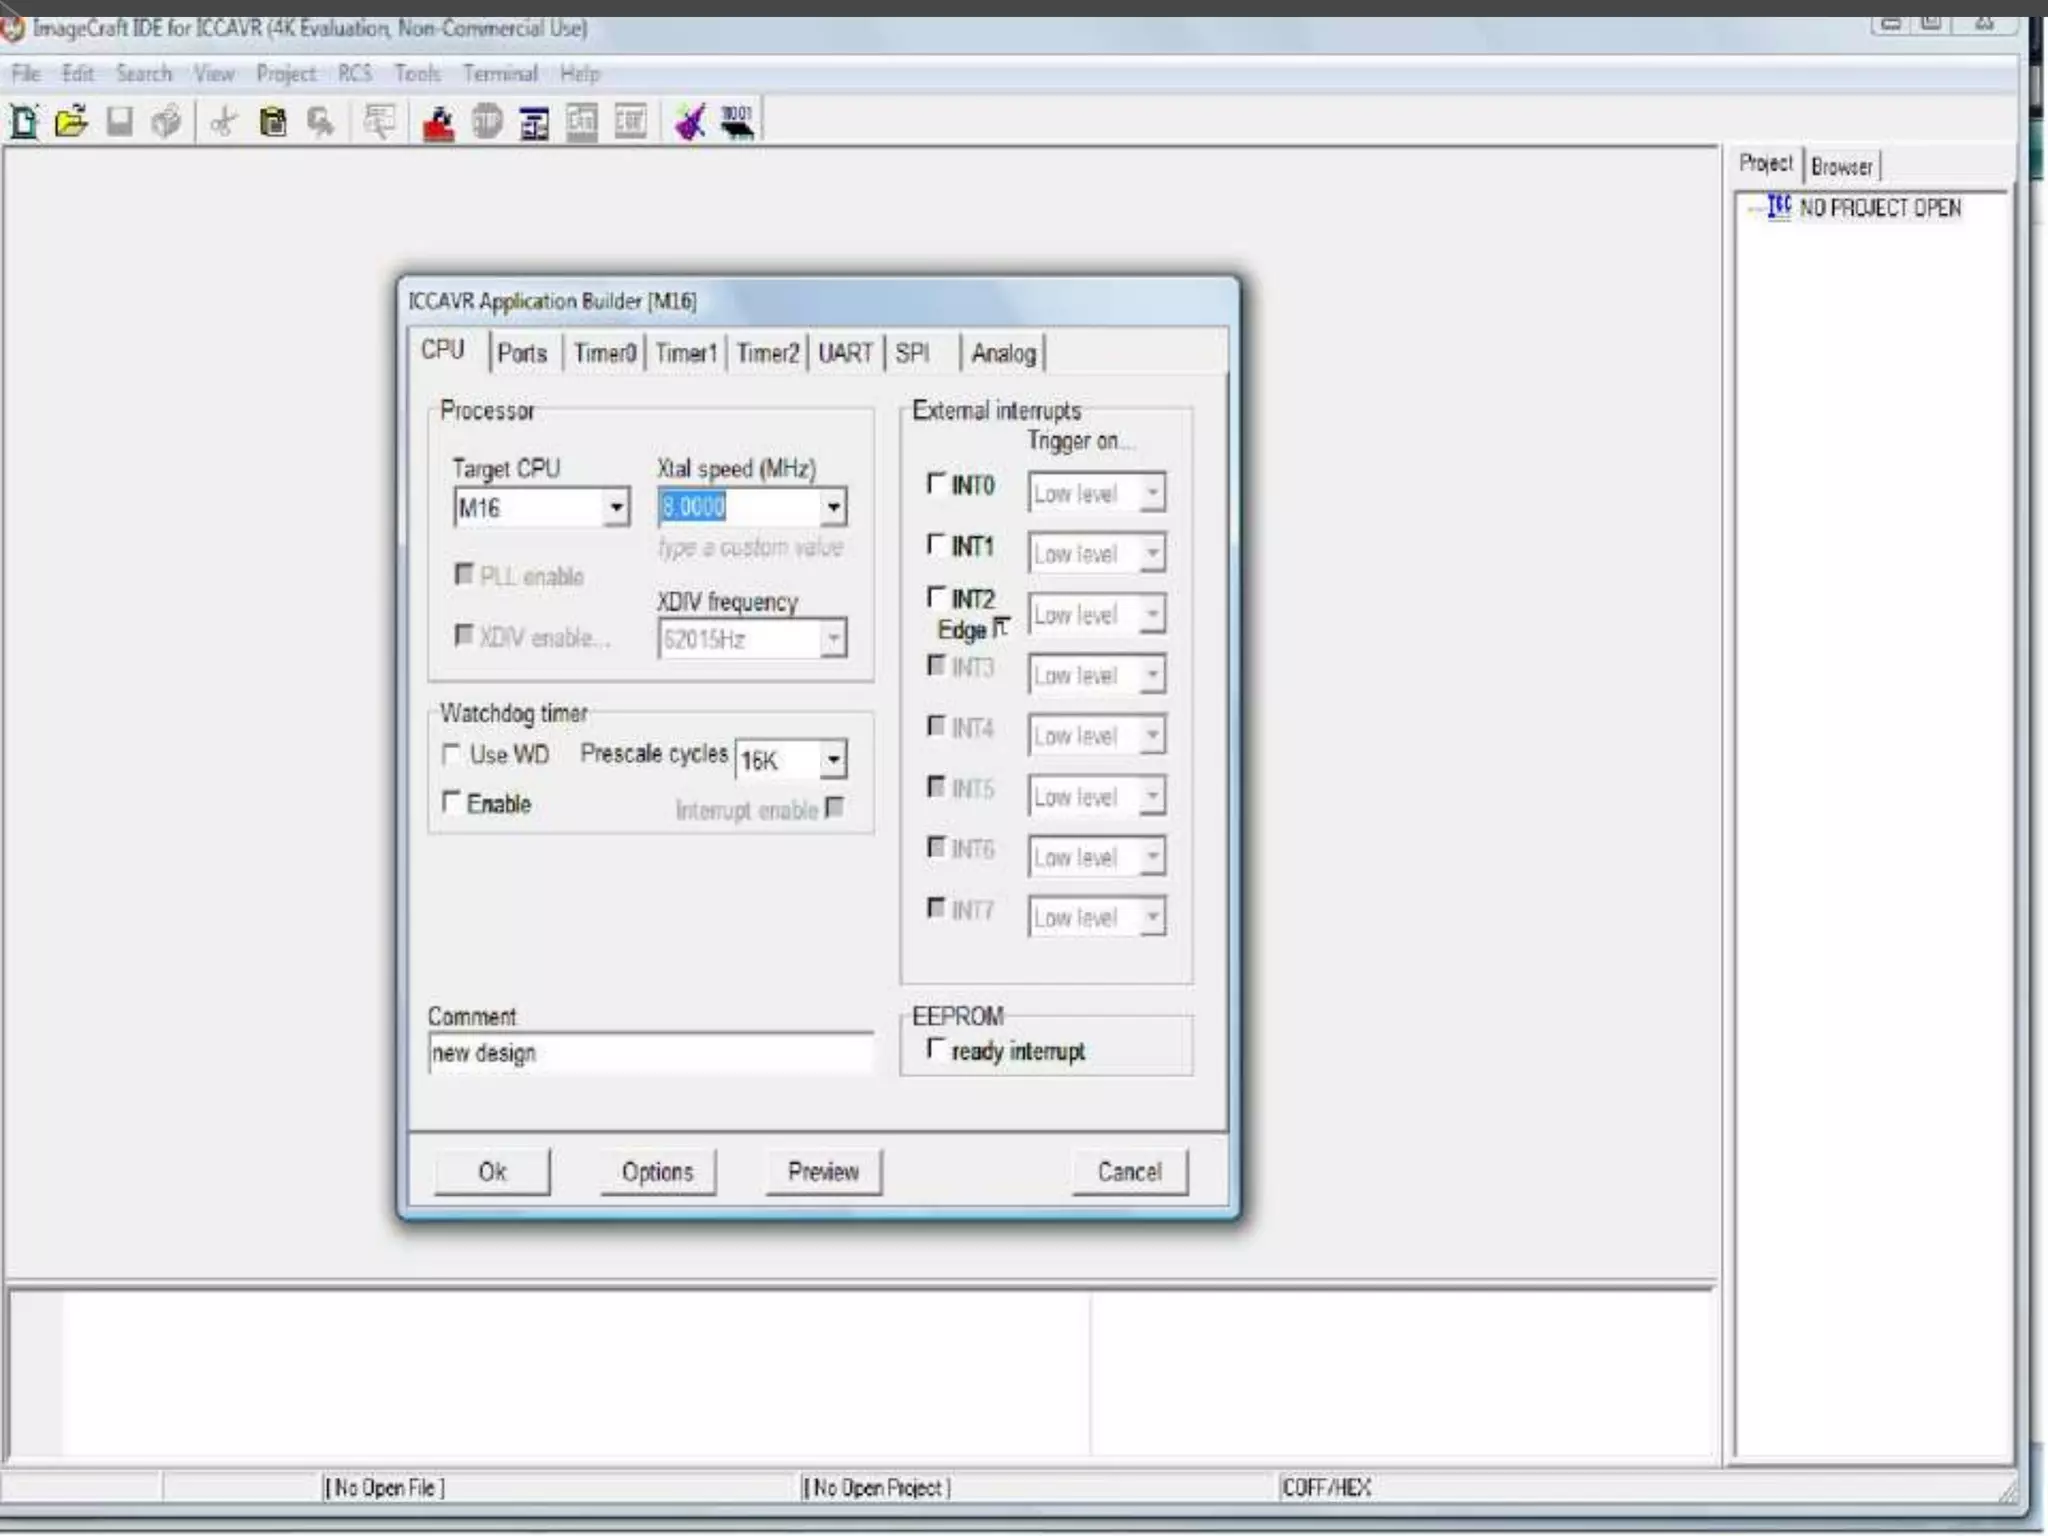Screen dimensions: 2048x1536
Task: Open the XDIV frequency dropdown
Action: click(x=833, y=638)
